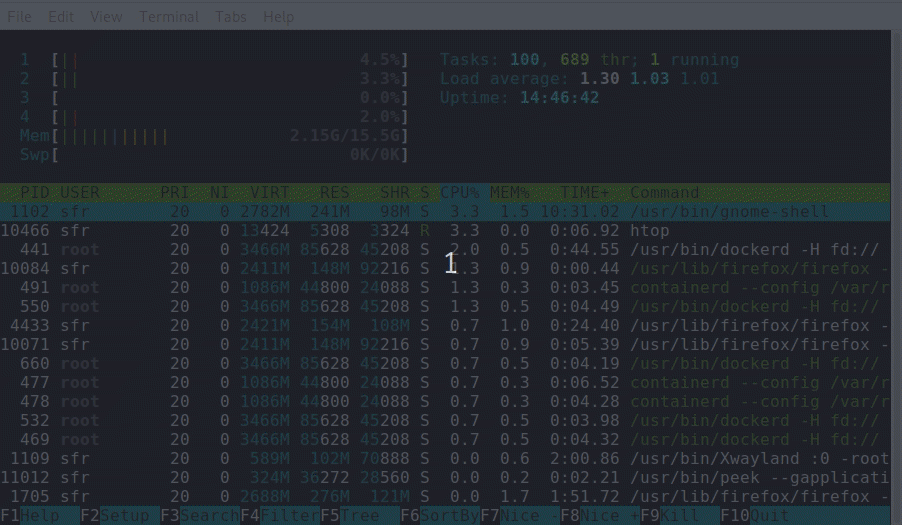Click F6 SortBy in htop footer

click(439, 515)
